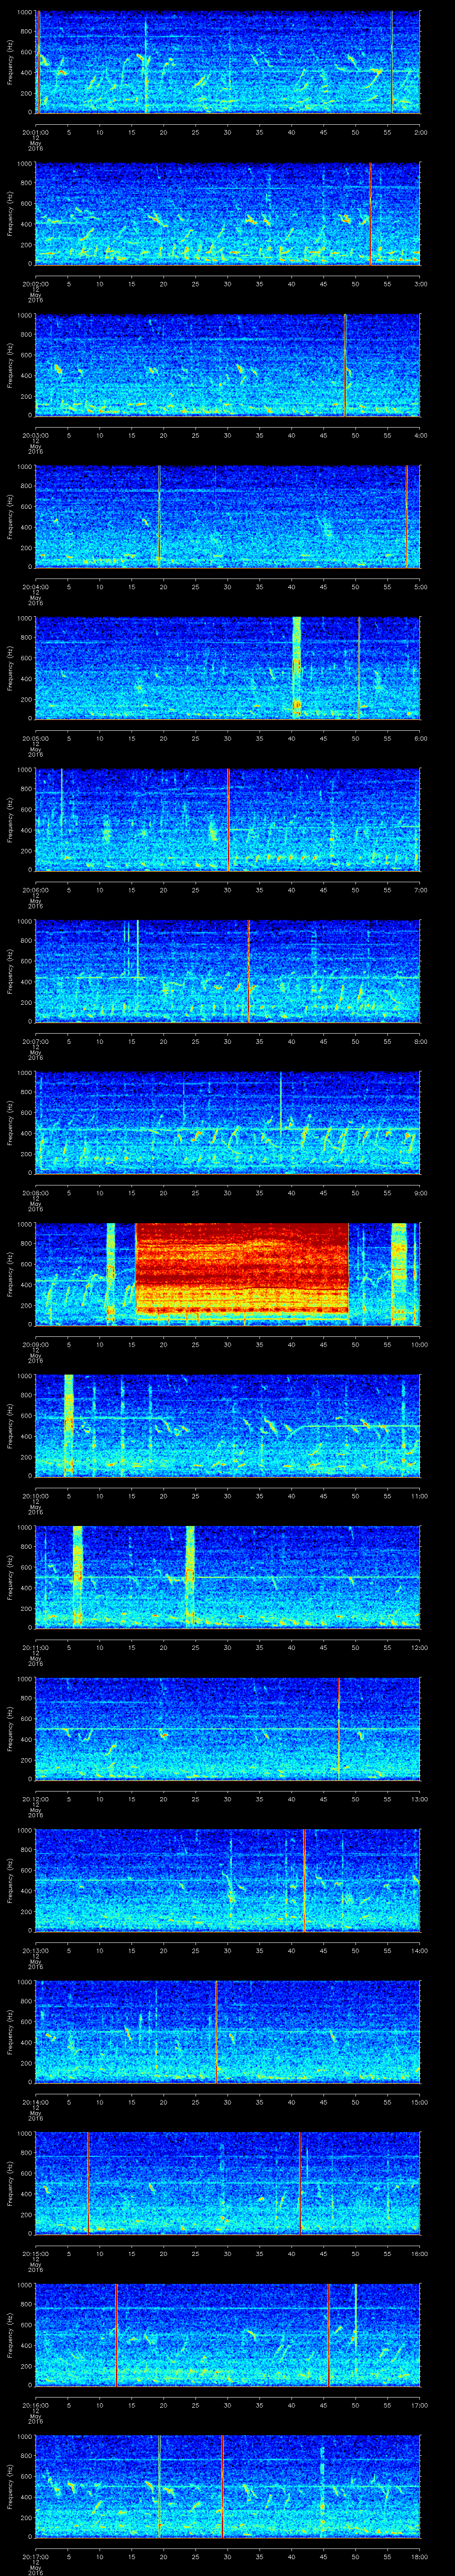Click the red vertical marker in 20:03:00 spectrogram

coord(345,365)
